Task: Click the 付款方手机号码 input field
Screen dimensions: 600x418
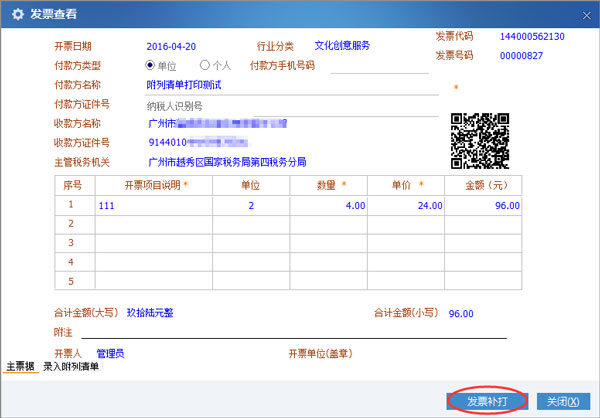Action: (378, 66)
